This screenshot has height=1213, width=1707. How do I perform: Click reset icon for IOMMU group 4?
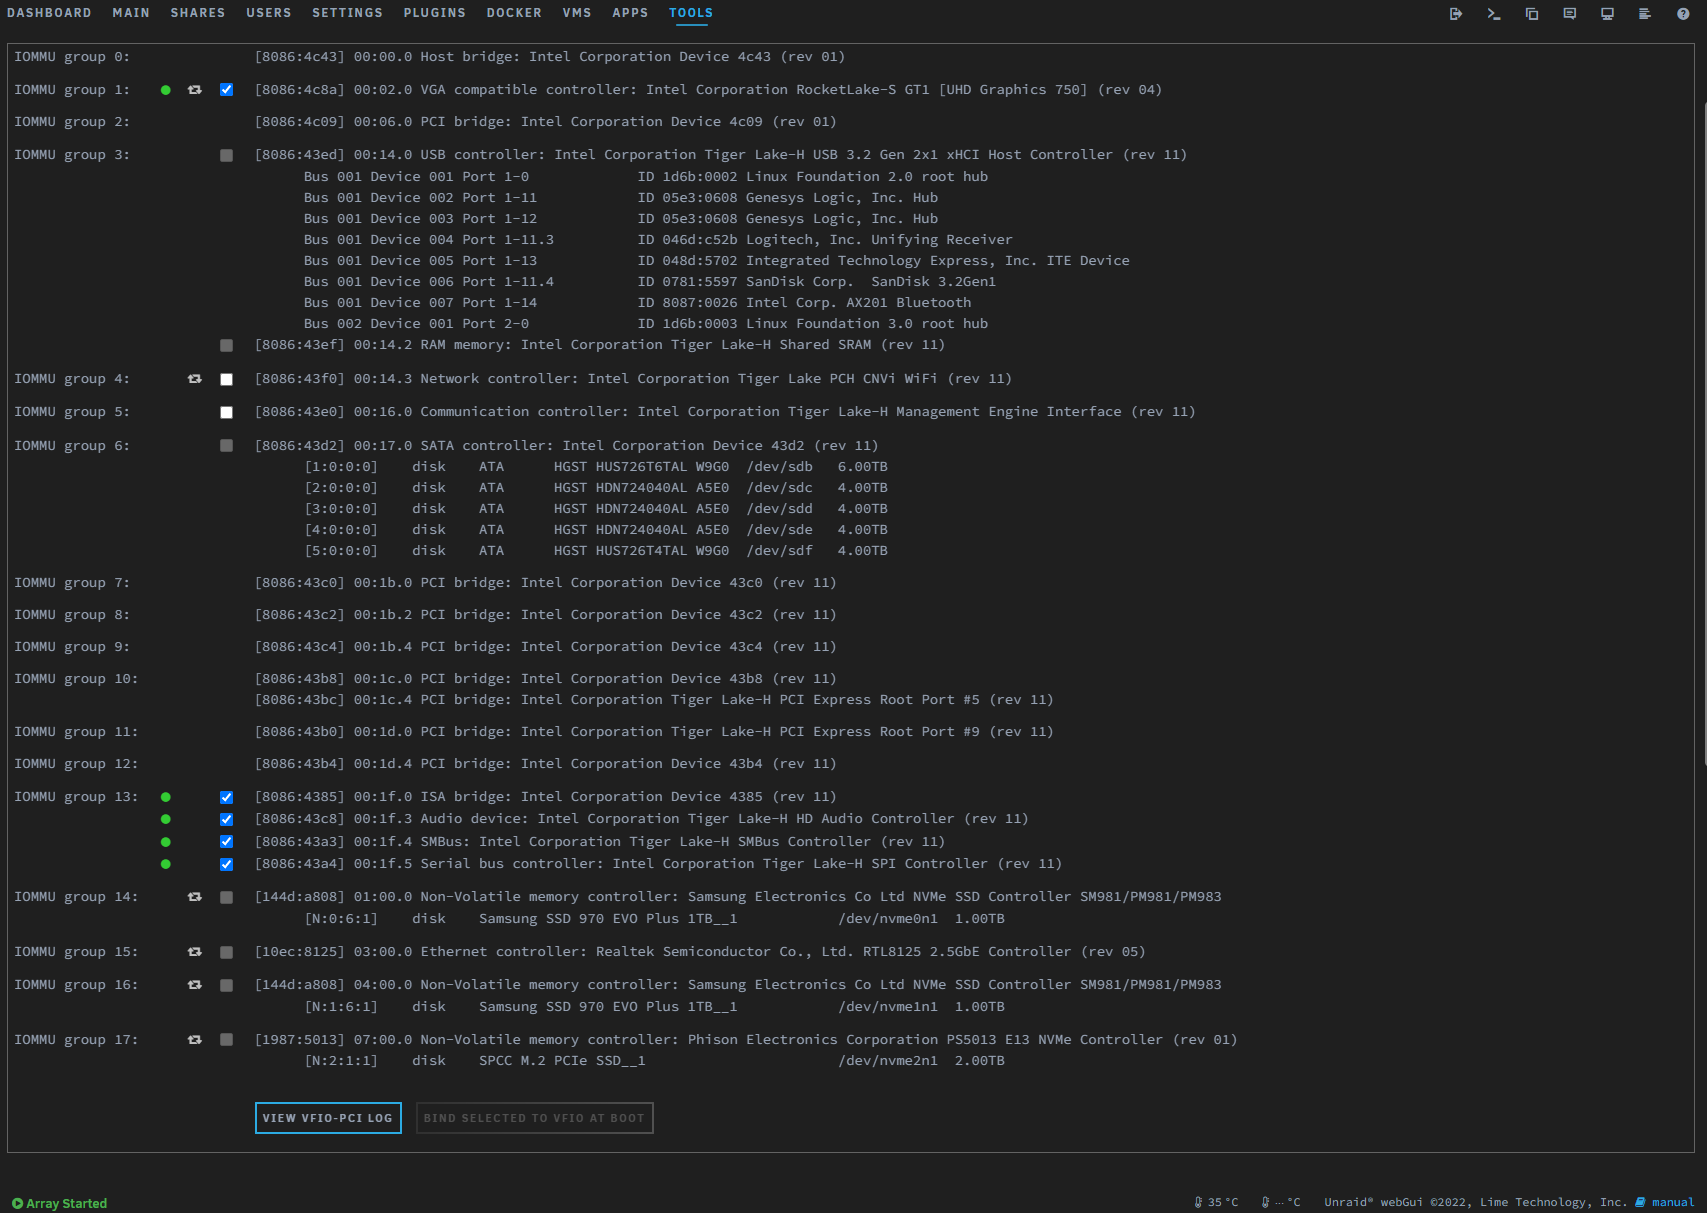tap(195, 379)
